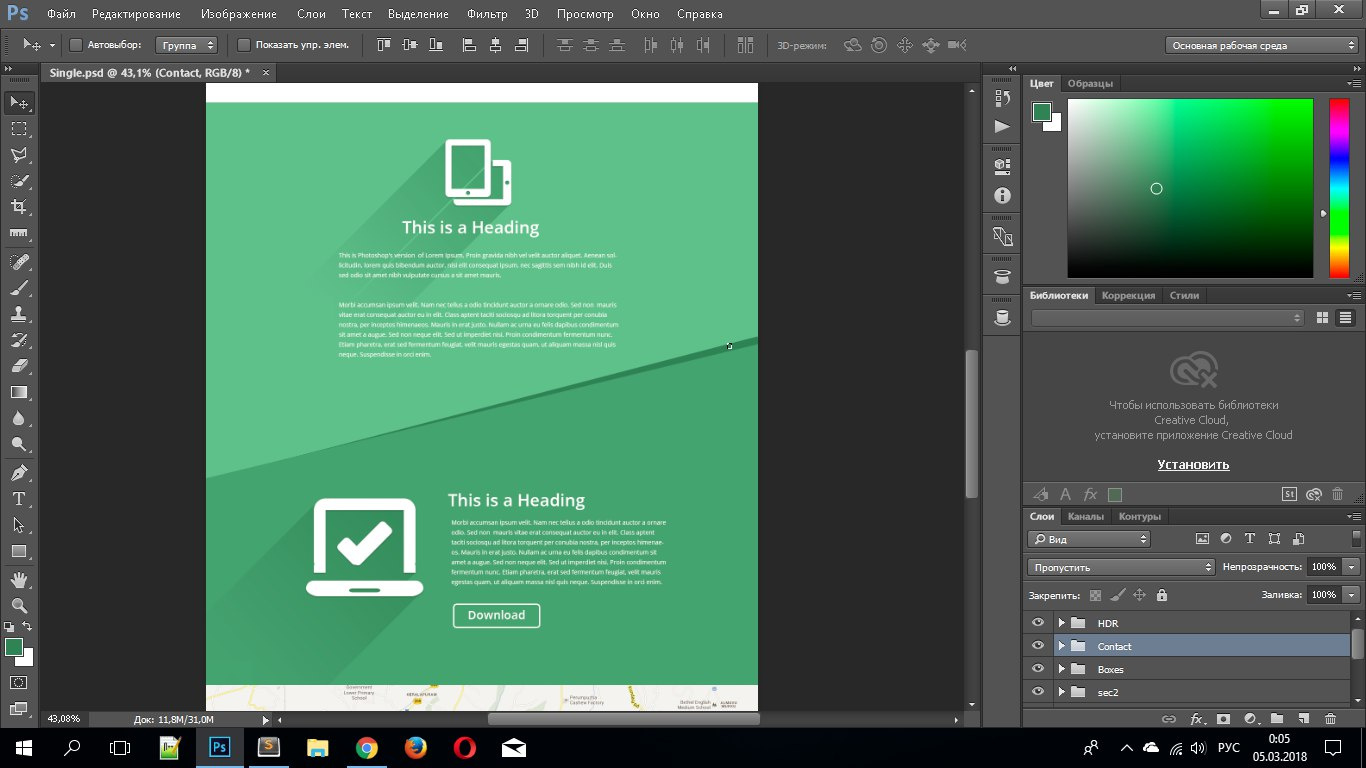Screen dimensions: 1366x768
Task: Select the Zoom tool
Action: (x=19, y=606)
